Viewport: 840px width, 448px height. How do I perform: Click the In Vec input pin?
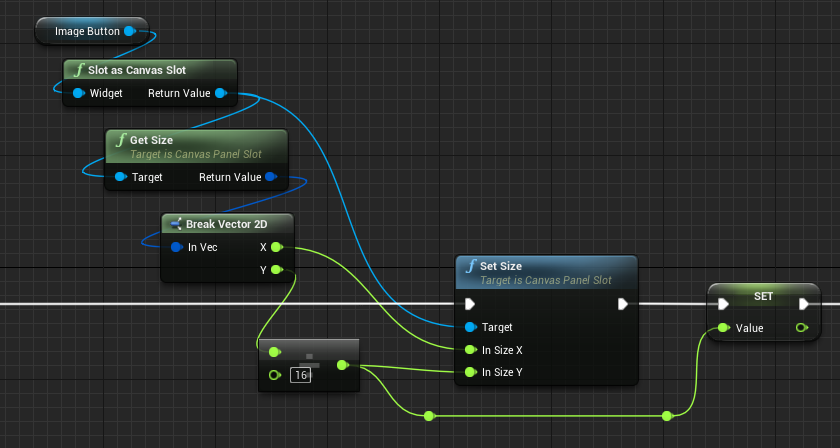pos(177,247)
